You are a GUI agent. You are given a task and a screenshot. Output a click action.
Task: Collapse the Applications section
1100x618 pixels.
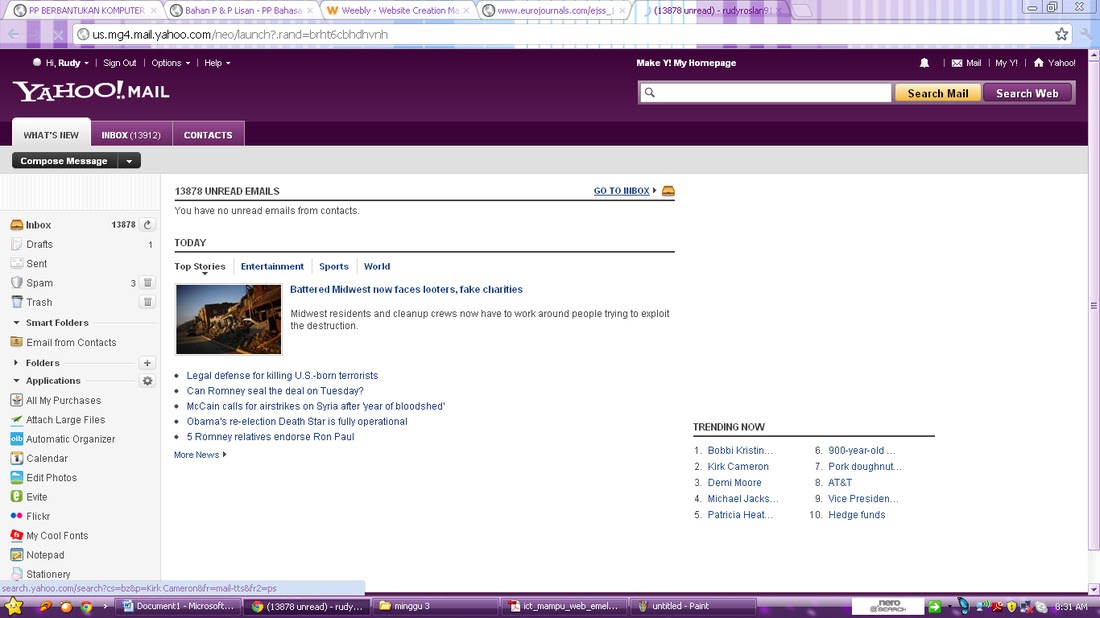click(16, 381)
